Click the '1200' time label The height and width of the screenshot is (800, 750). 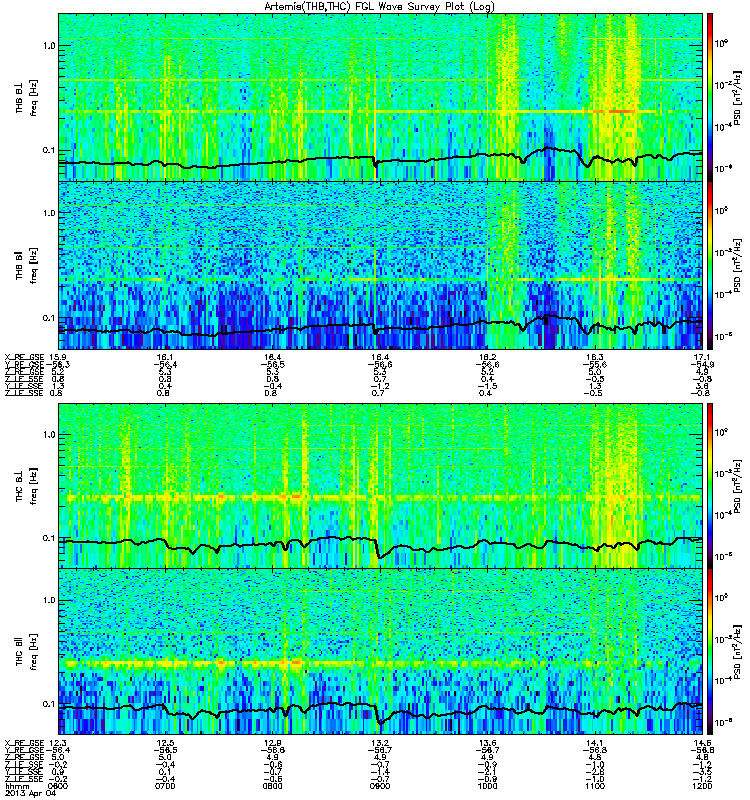point(703,786)
